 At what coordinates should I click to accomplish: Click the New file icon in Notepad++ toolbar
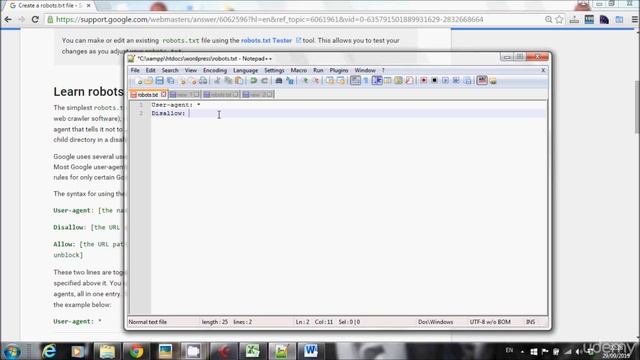coord(138,81)
